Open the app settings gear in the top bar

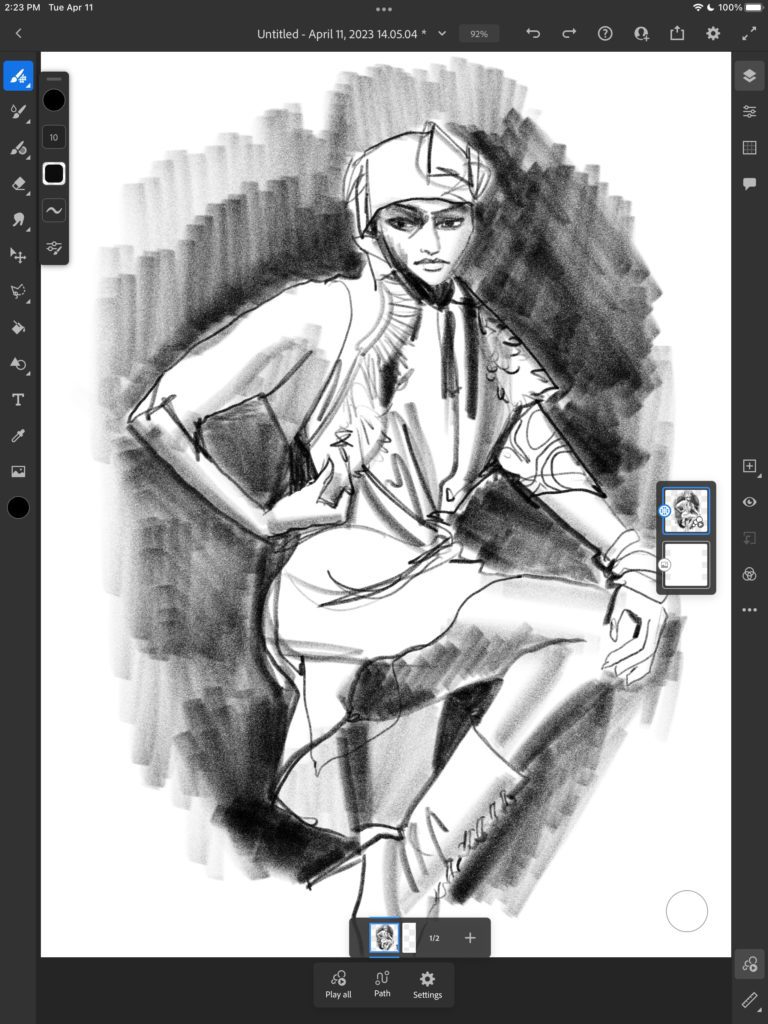(x=713, y=33)
